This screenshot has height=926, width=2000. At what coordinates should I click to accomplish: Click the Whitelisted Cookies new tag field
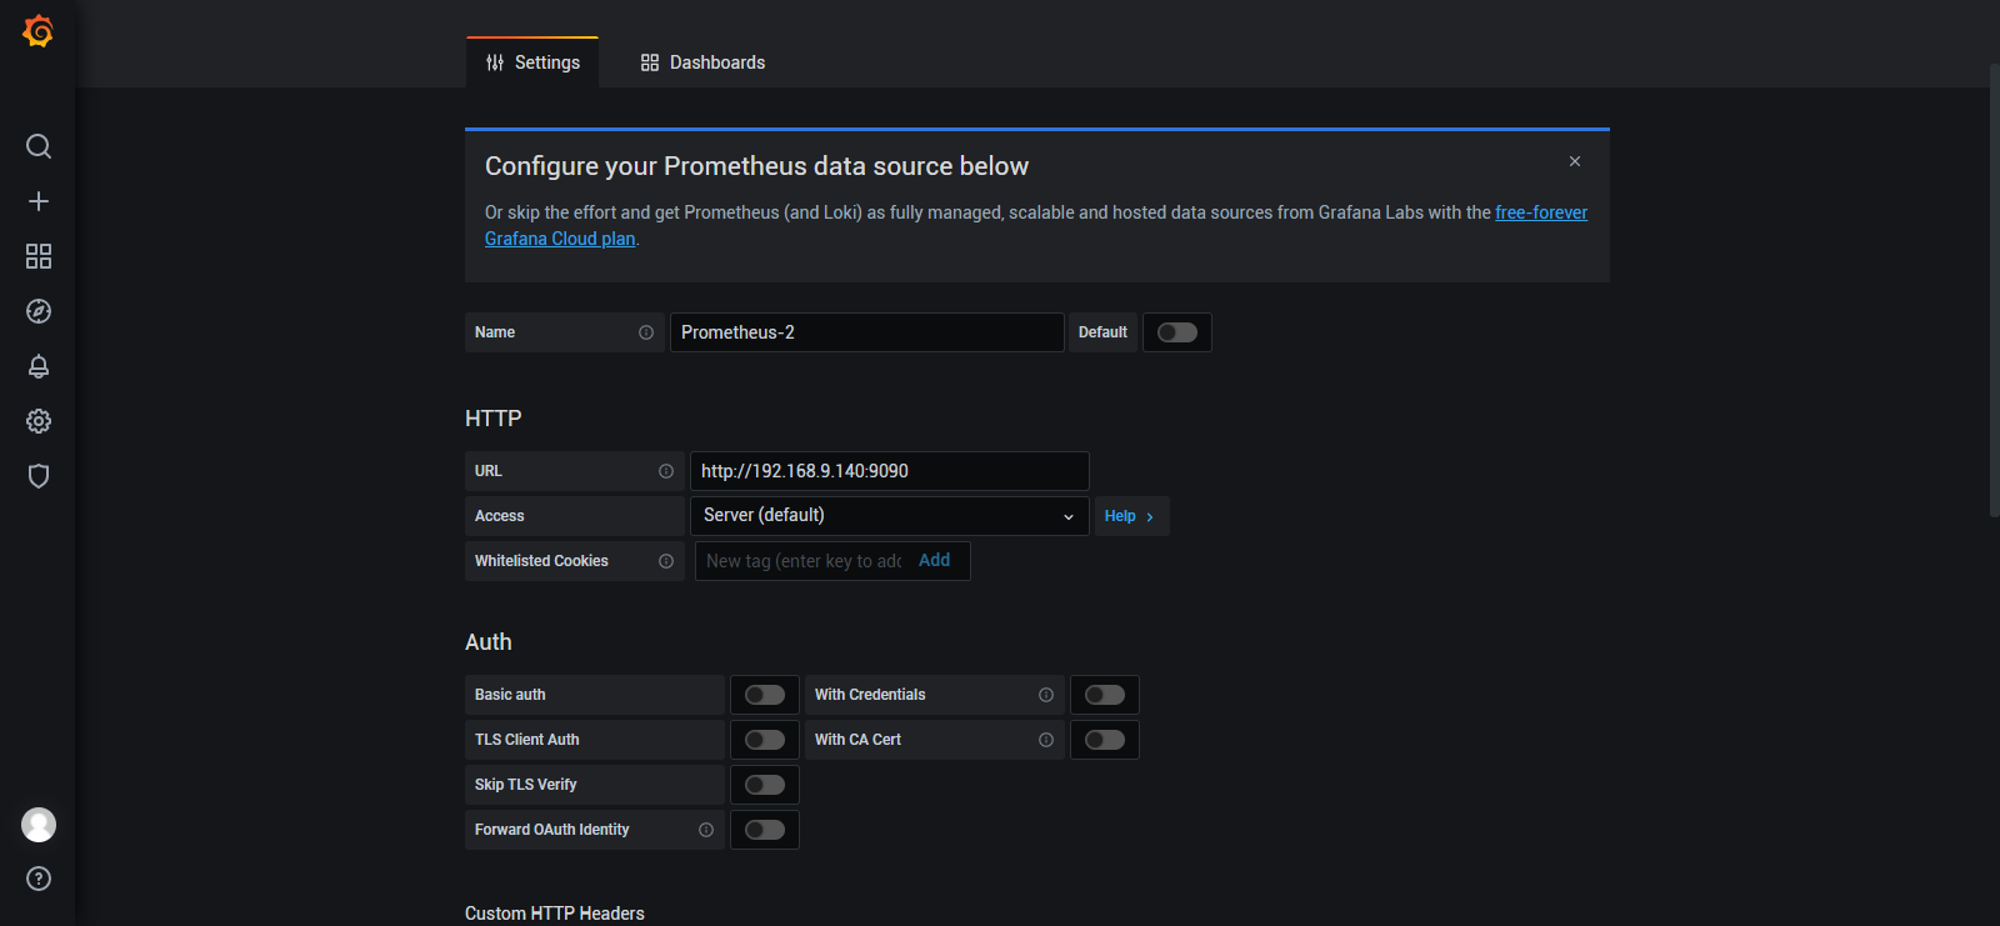(804, 561)
